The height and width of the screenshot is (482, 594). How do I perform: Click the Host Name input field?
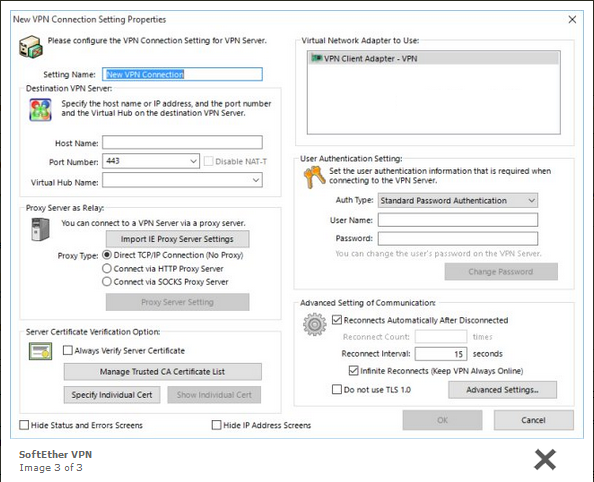pos(182,142)
